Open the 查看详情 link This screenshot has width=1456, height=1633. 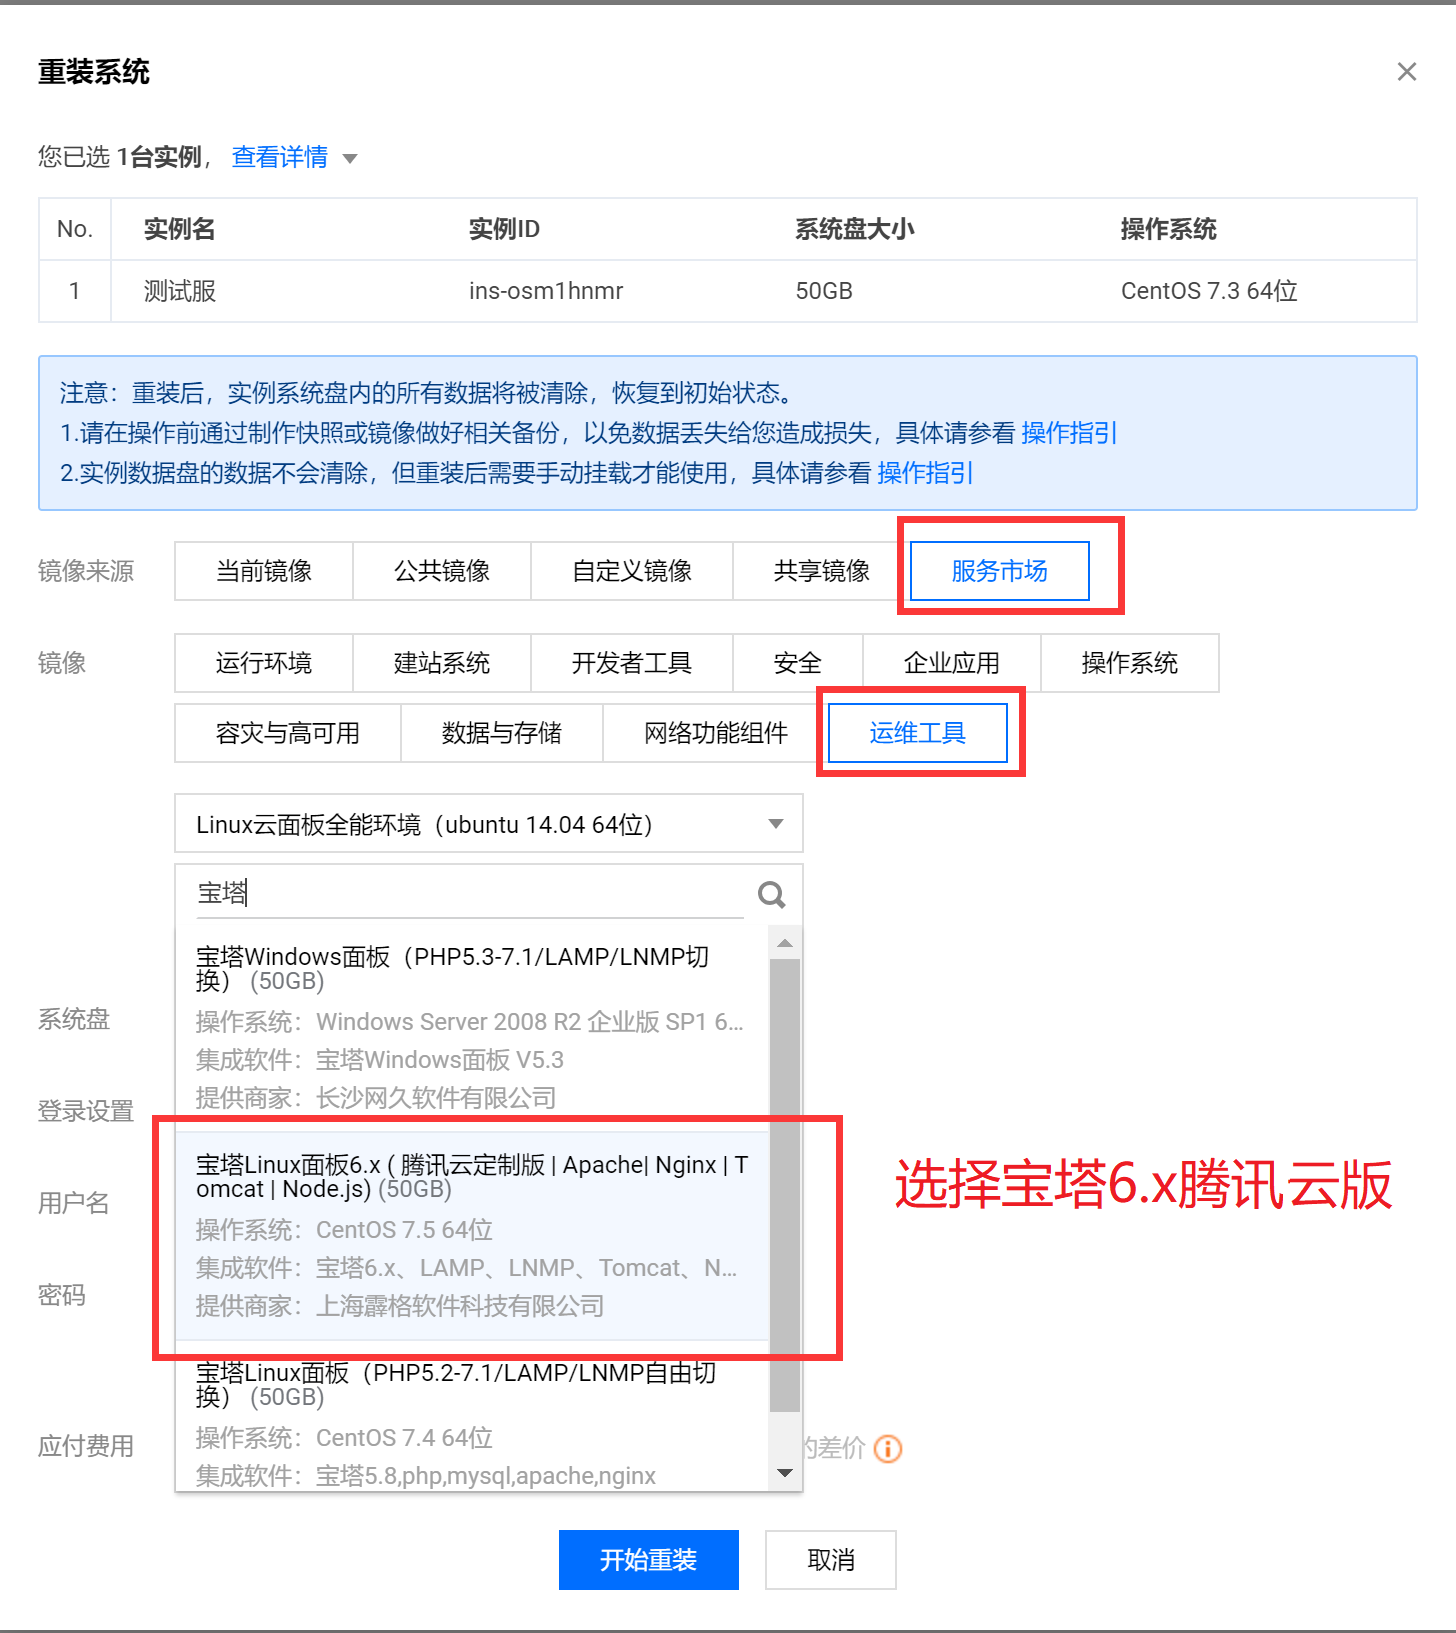280,157
